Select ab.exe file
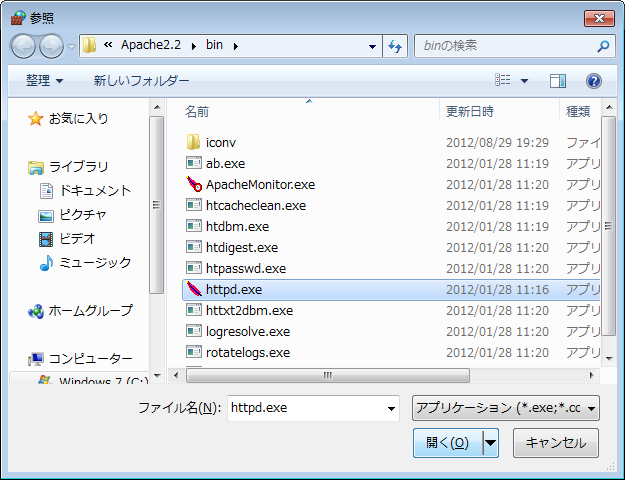The width and height of the screenshot is (625, 480). (x=225, y=163)
